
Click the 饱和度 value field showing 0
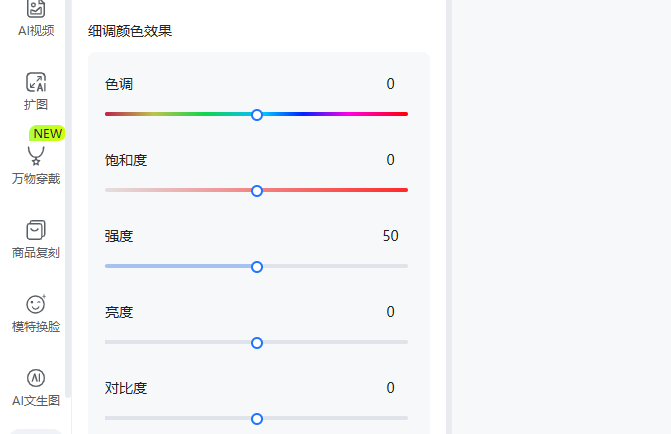[390, 160]
